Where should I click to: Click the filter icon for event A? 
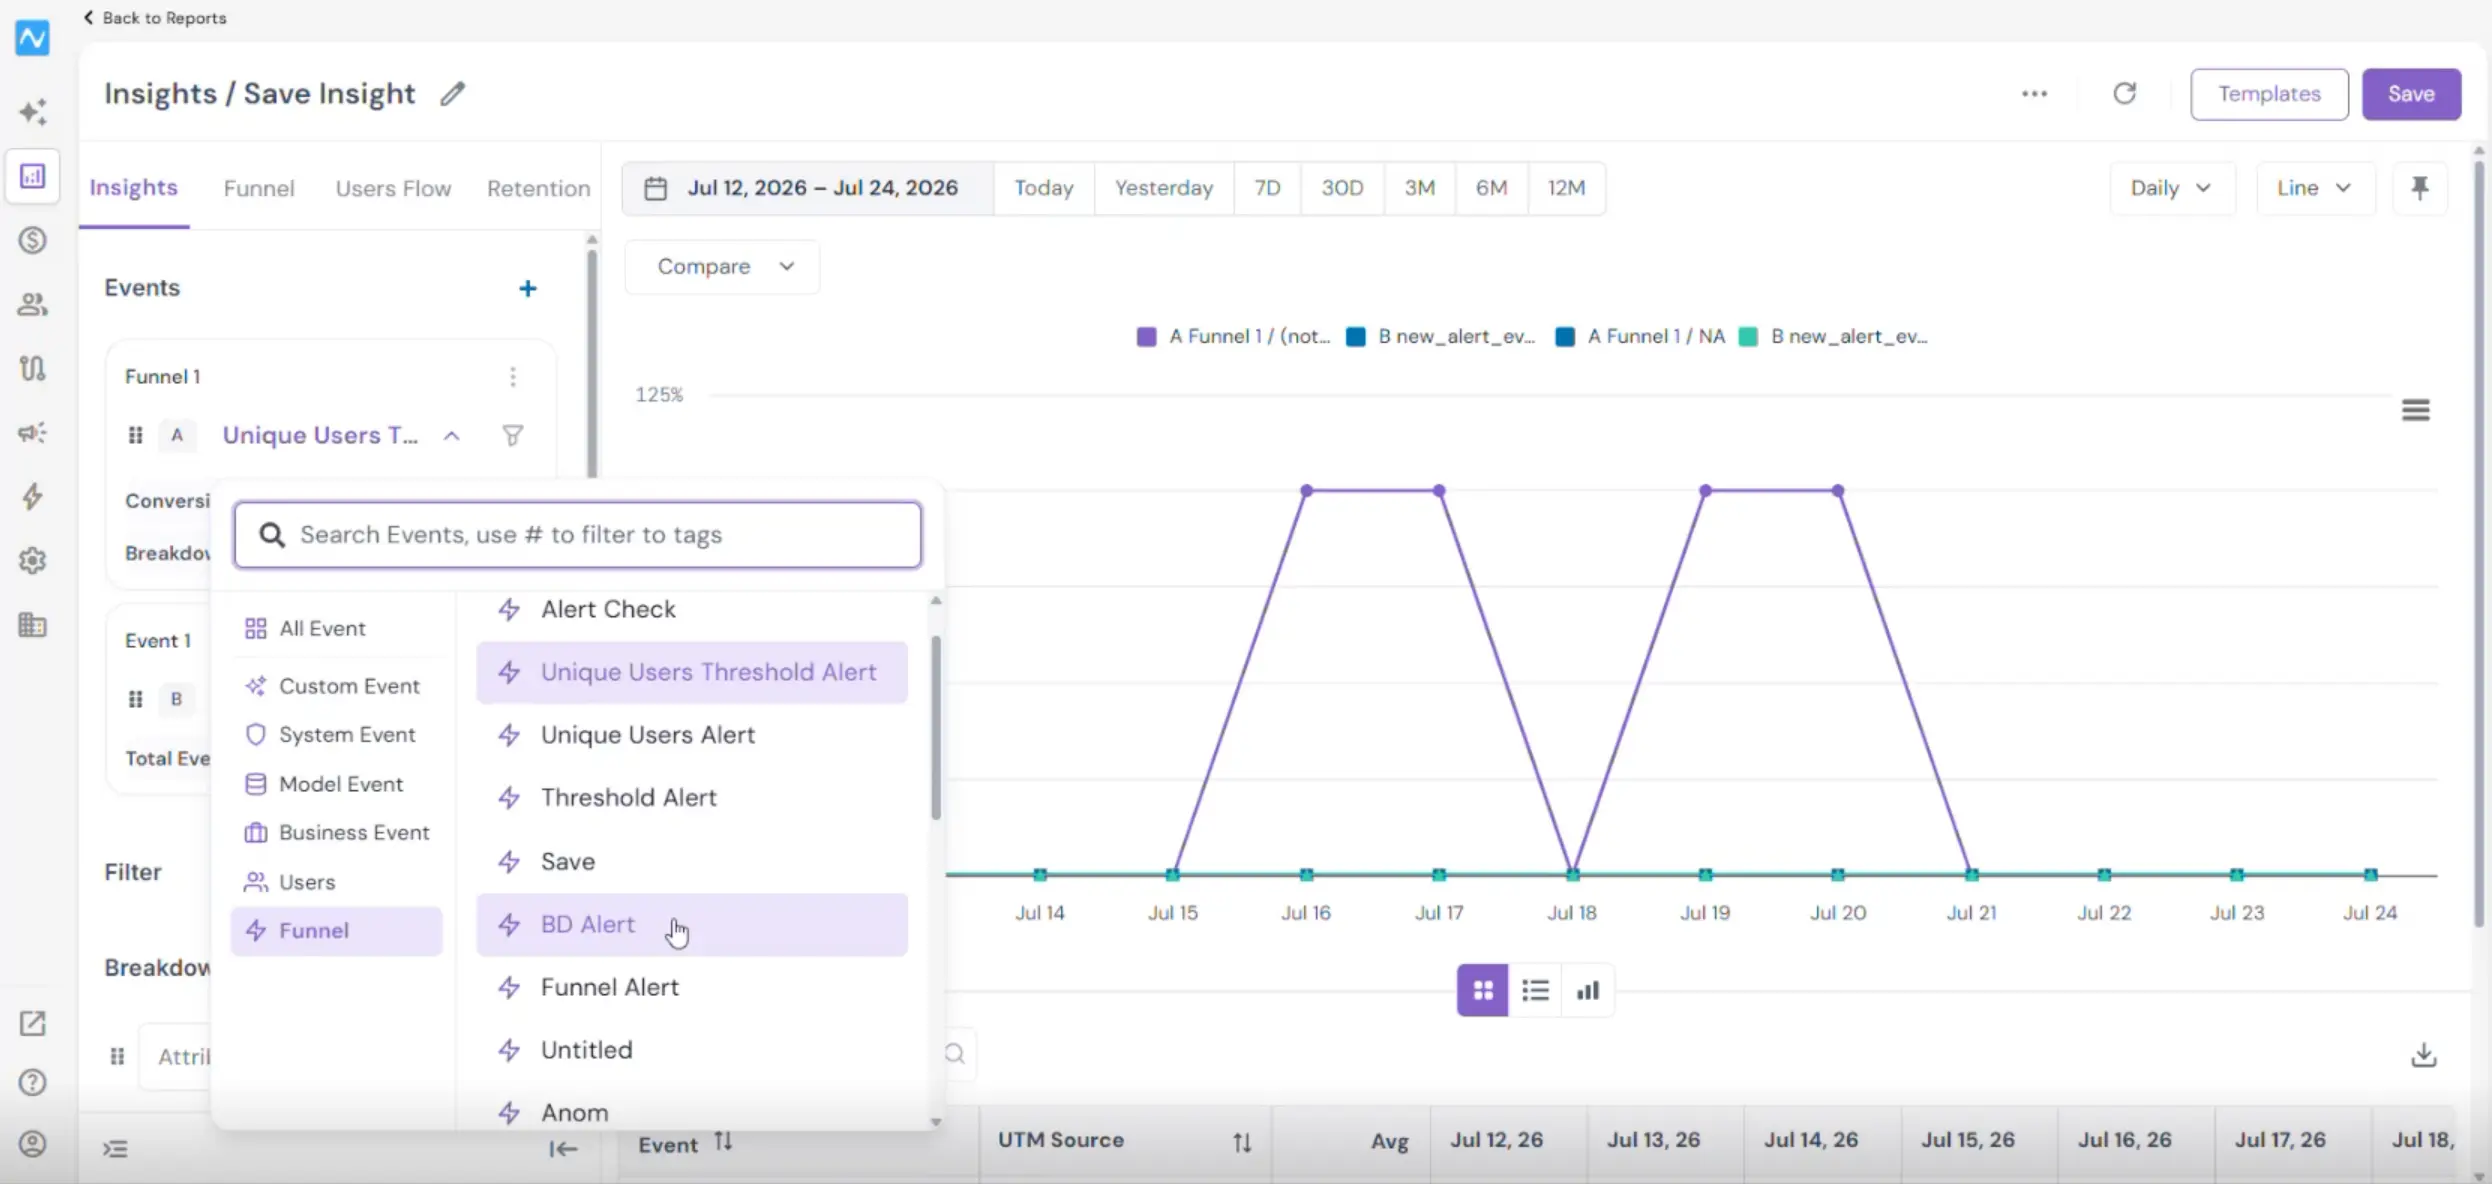tap(512, 435)
